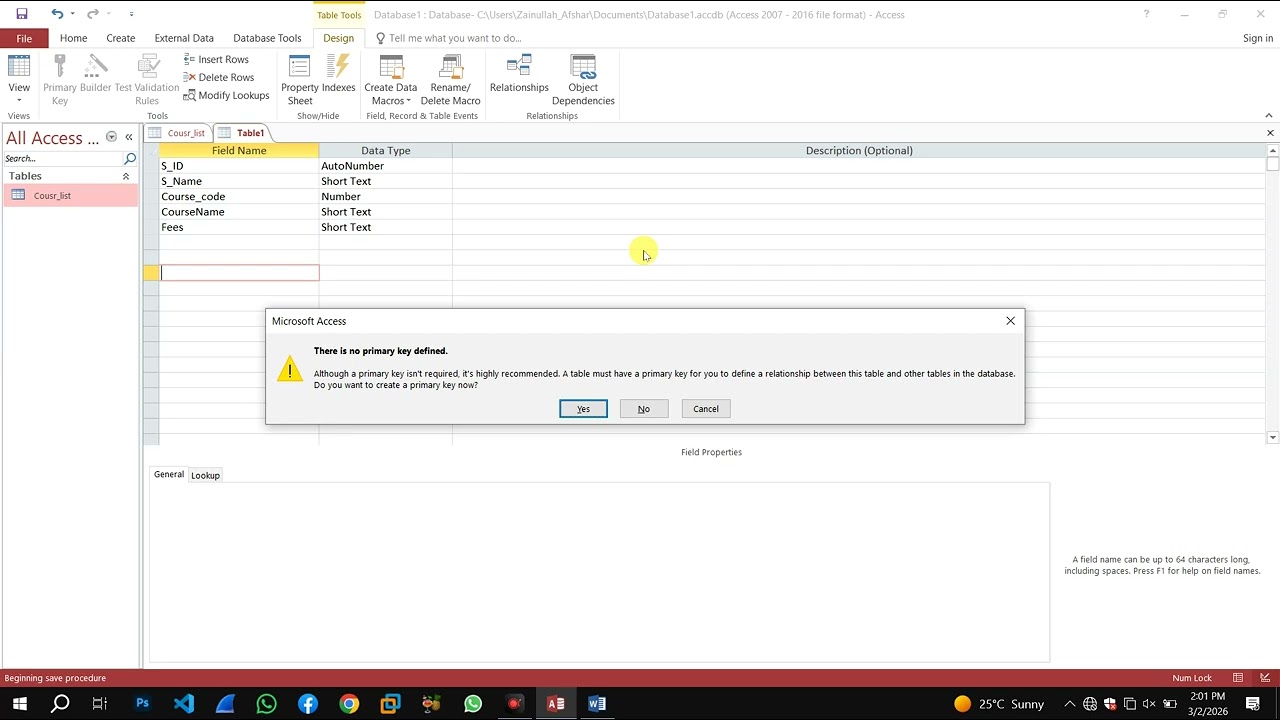Open the Indexes lightning icon

(x=338, y=66)
